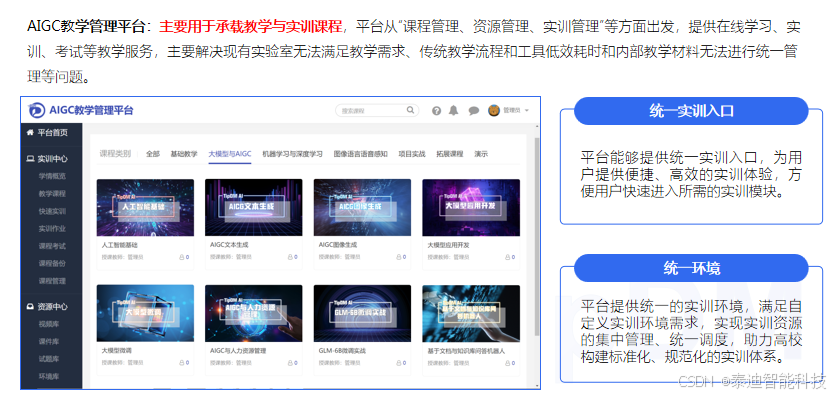Open the AIGC图像生成 course thumbnail
The image size is (838, 397).
(x=362, y=207)
